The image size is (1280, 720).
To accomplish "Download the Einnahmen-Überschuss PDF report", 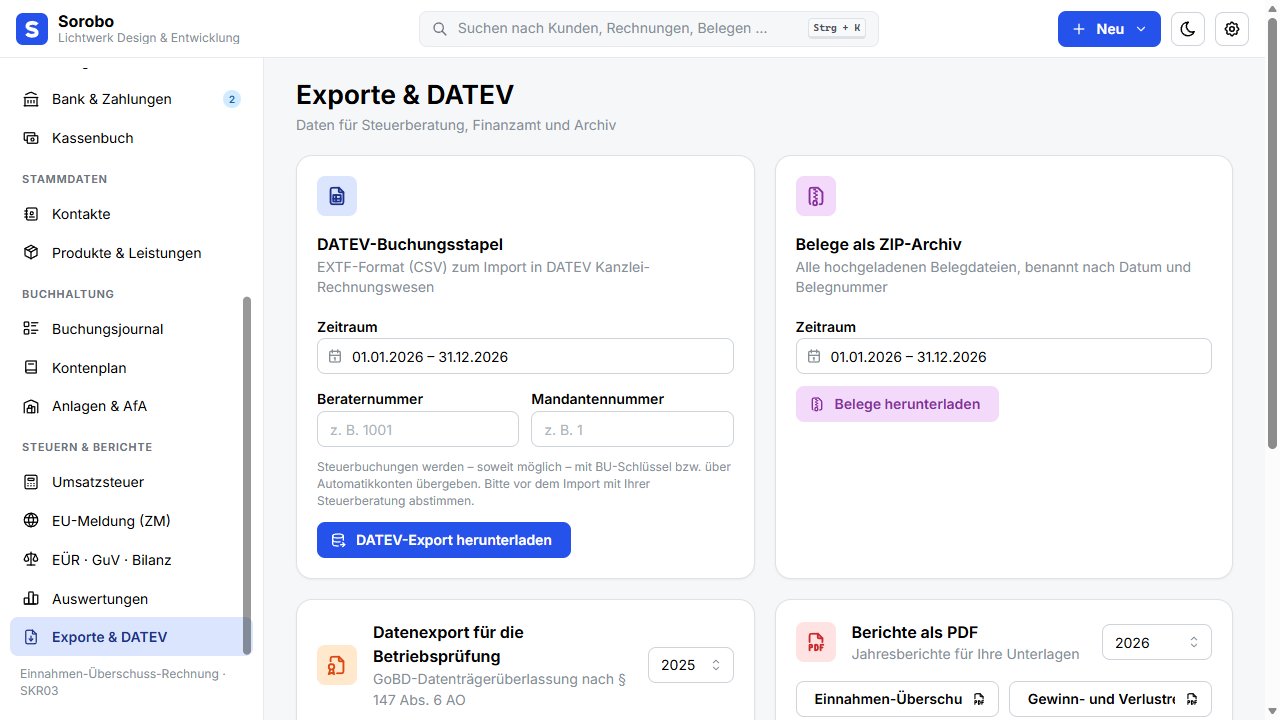I will click(x=897, y=699).
